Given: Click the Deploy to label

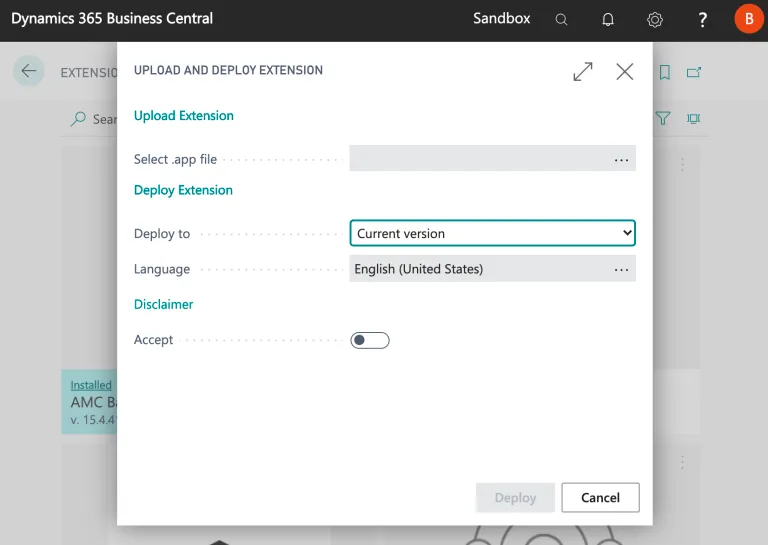Looking at the screenshot, I should tap(162, 234).
